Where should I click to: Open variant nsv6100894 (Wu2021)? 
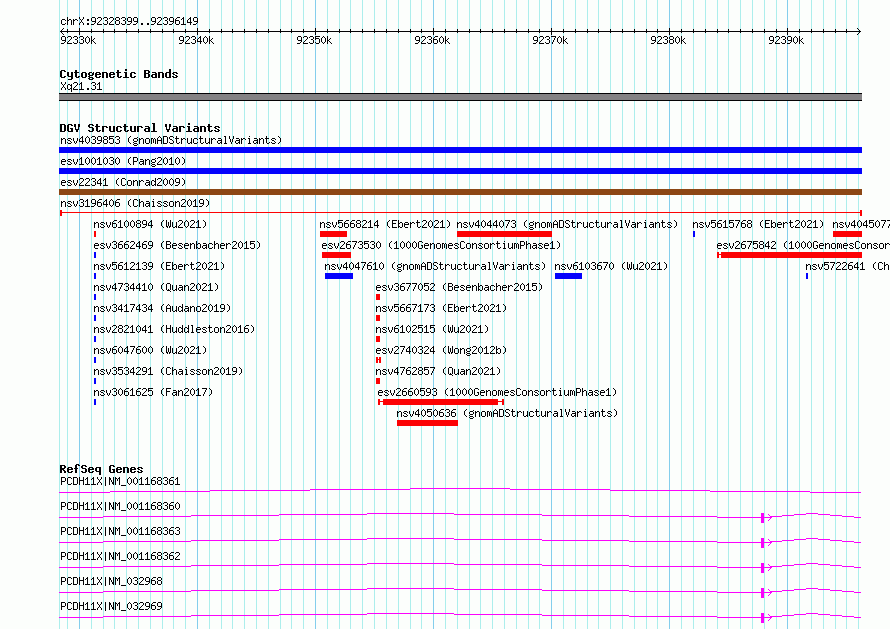coord(150,224)
